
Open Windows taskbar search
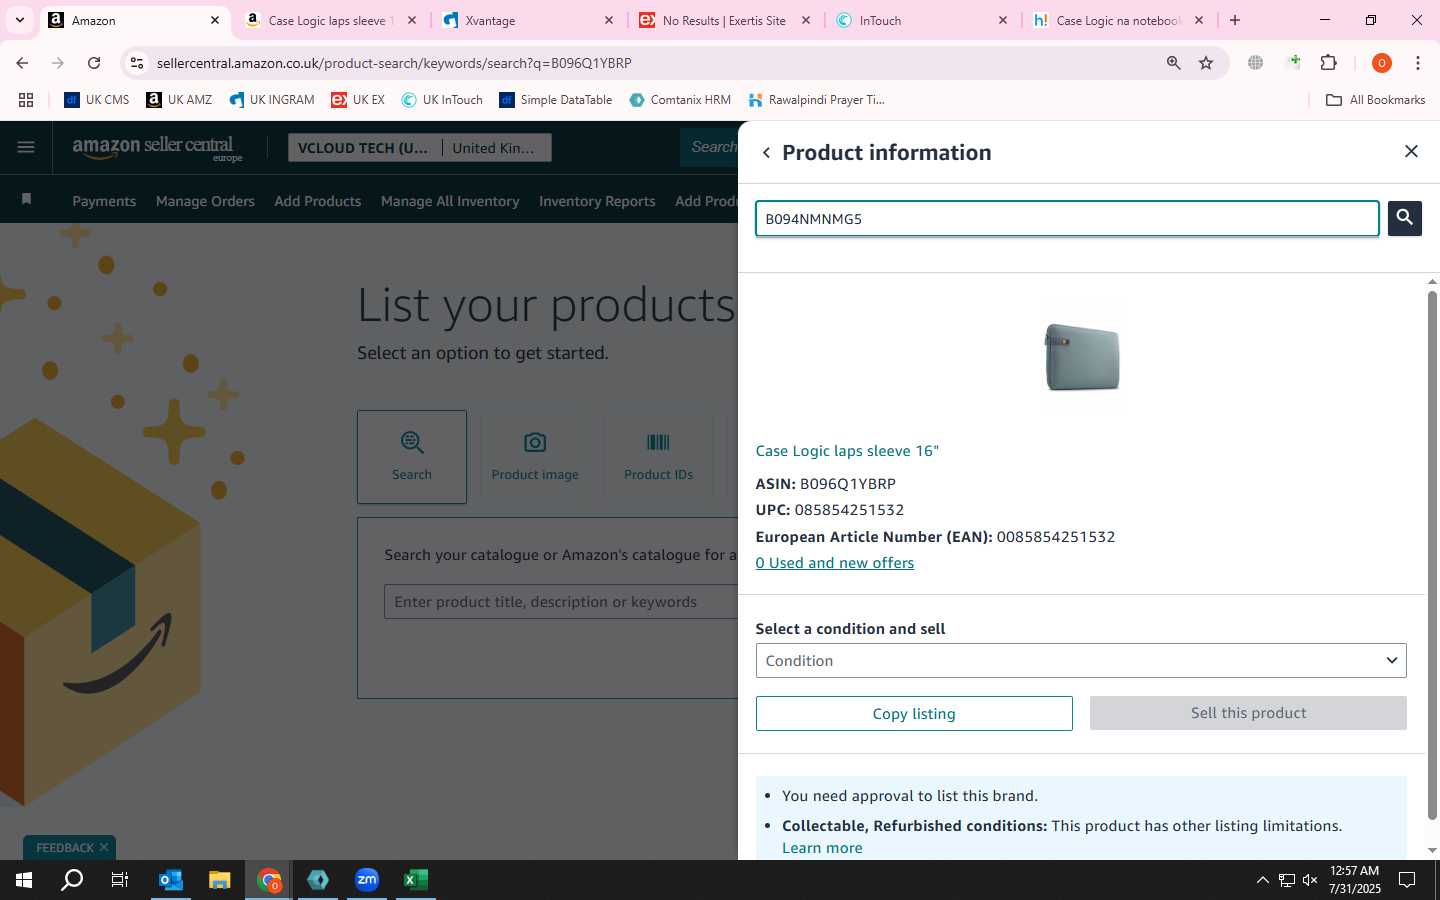pos(72,880)
